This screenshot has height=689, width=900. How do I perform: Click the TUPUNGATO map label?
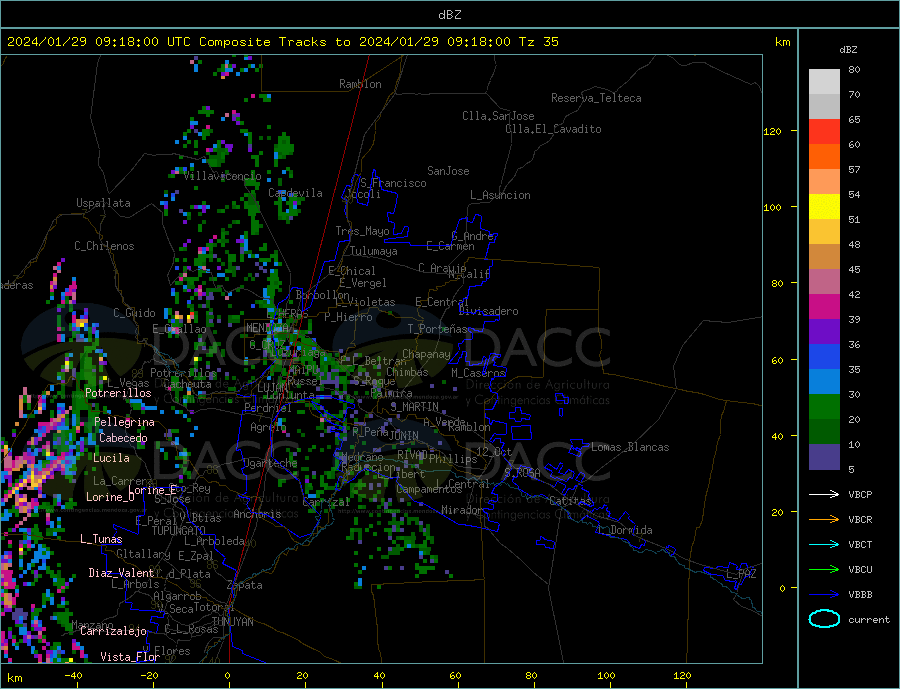[x=179, y=531]
